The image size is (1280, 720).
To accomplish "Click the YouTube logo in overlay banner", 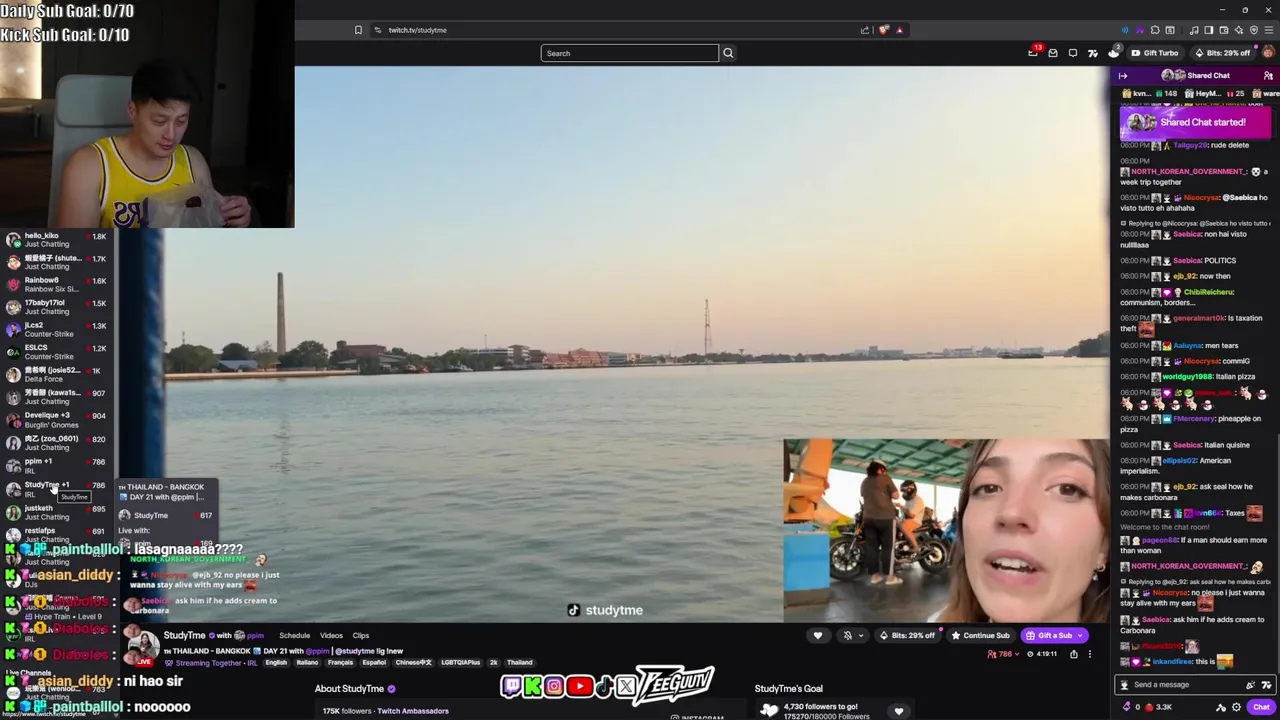I will pyautogui.click(x=579, y=687).
